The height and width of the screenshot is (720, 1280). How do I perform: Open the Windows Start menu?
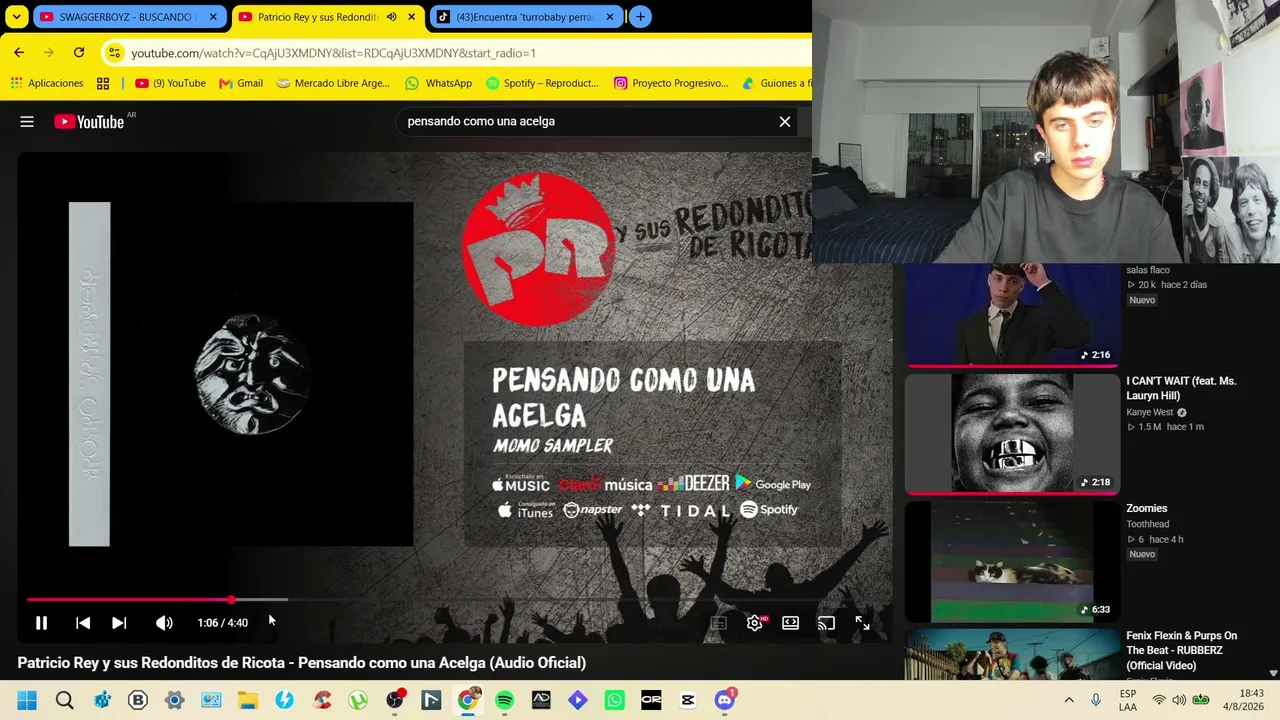(27, 700)
